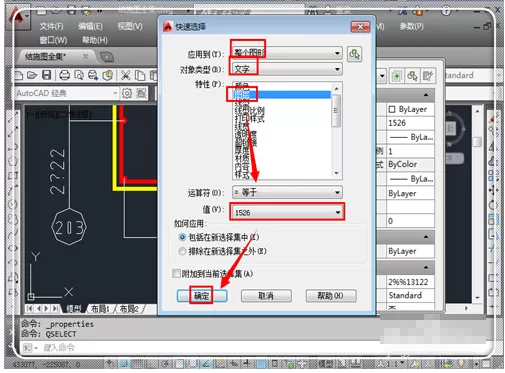Click the Cut scissors icon

point(125,76)
